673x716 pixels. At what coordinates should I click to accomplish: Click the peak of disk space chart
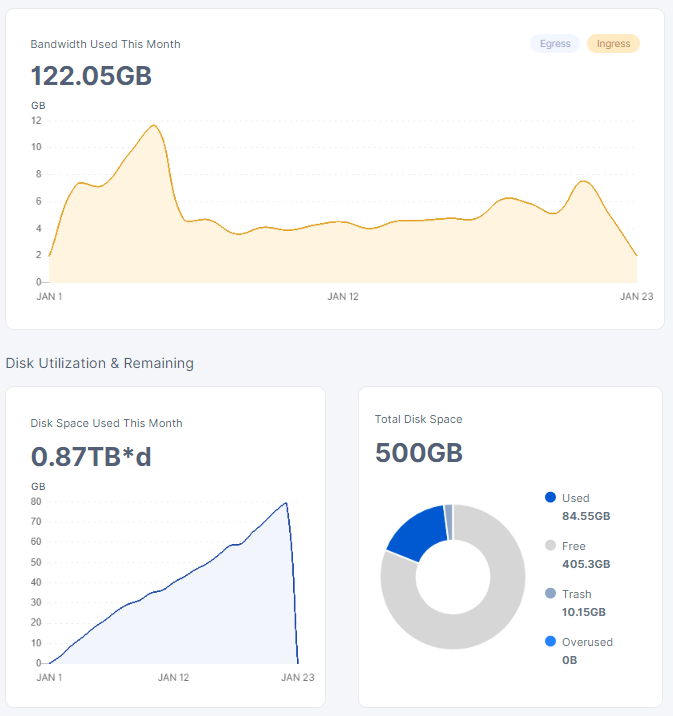tap(286, 503)
